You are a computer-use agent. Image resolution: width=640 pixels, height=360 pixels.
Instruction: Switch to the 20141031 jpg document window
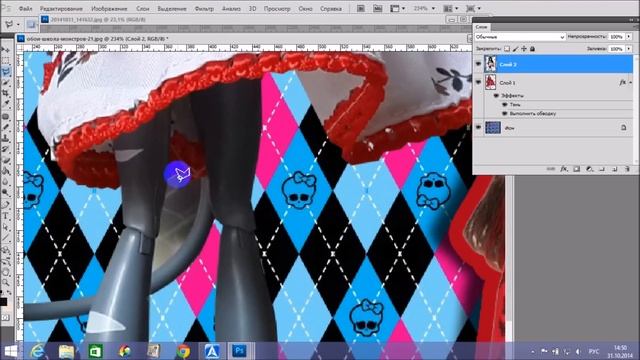98,19
